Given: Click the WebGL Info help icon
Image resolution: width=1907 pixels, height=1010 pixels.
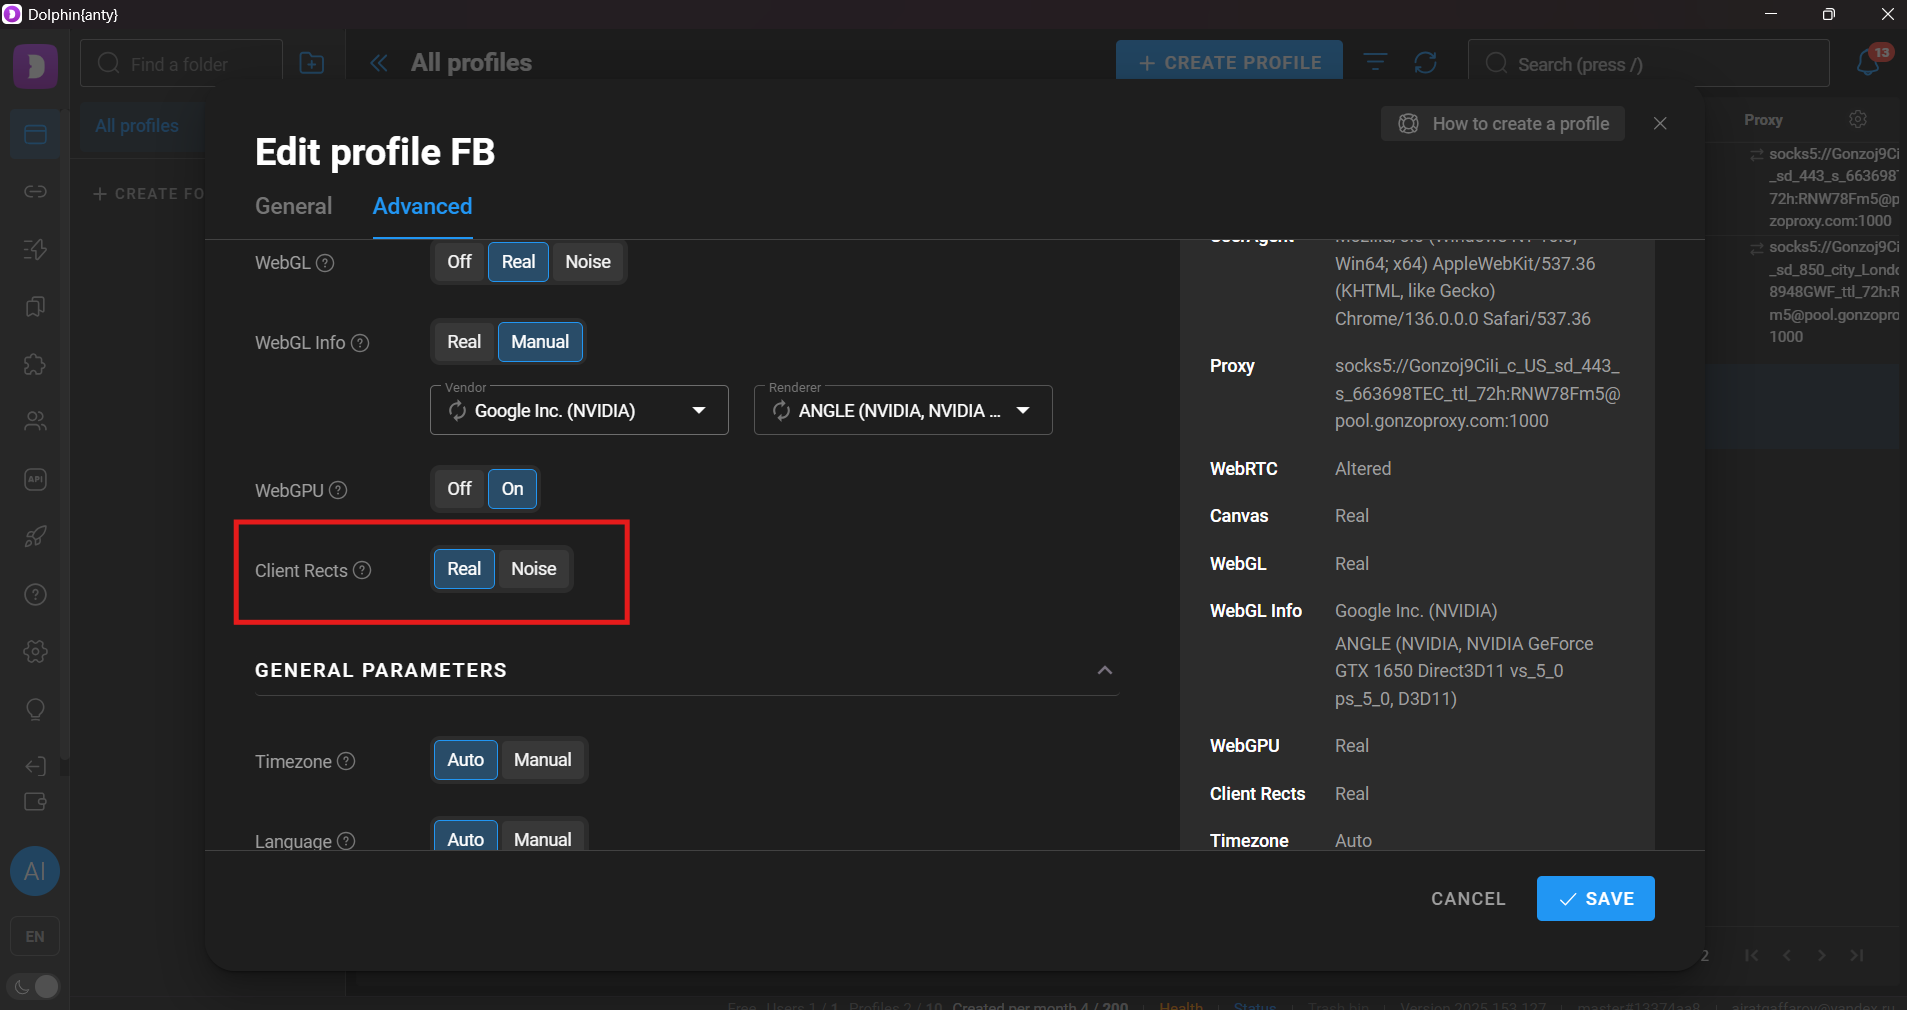Looking at the screenshot, I should (x=361, y=343).
